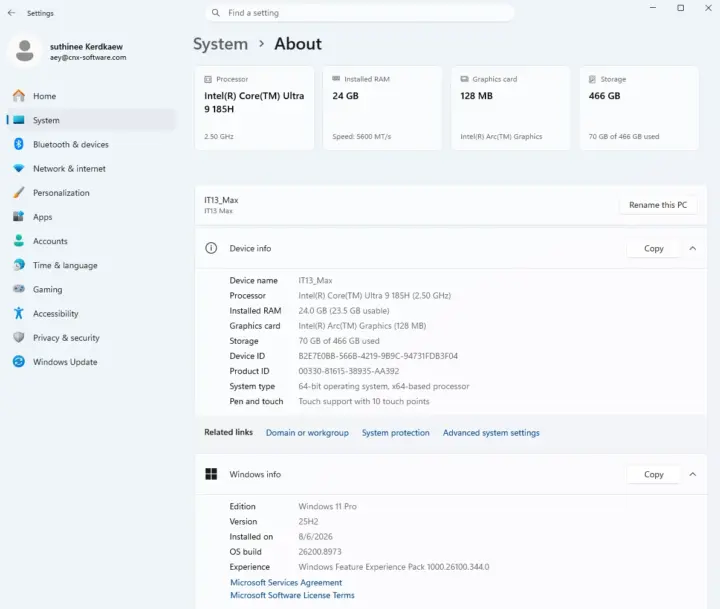Collapse the Device info section

[692, 248]
